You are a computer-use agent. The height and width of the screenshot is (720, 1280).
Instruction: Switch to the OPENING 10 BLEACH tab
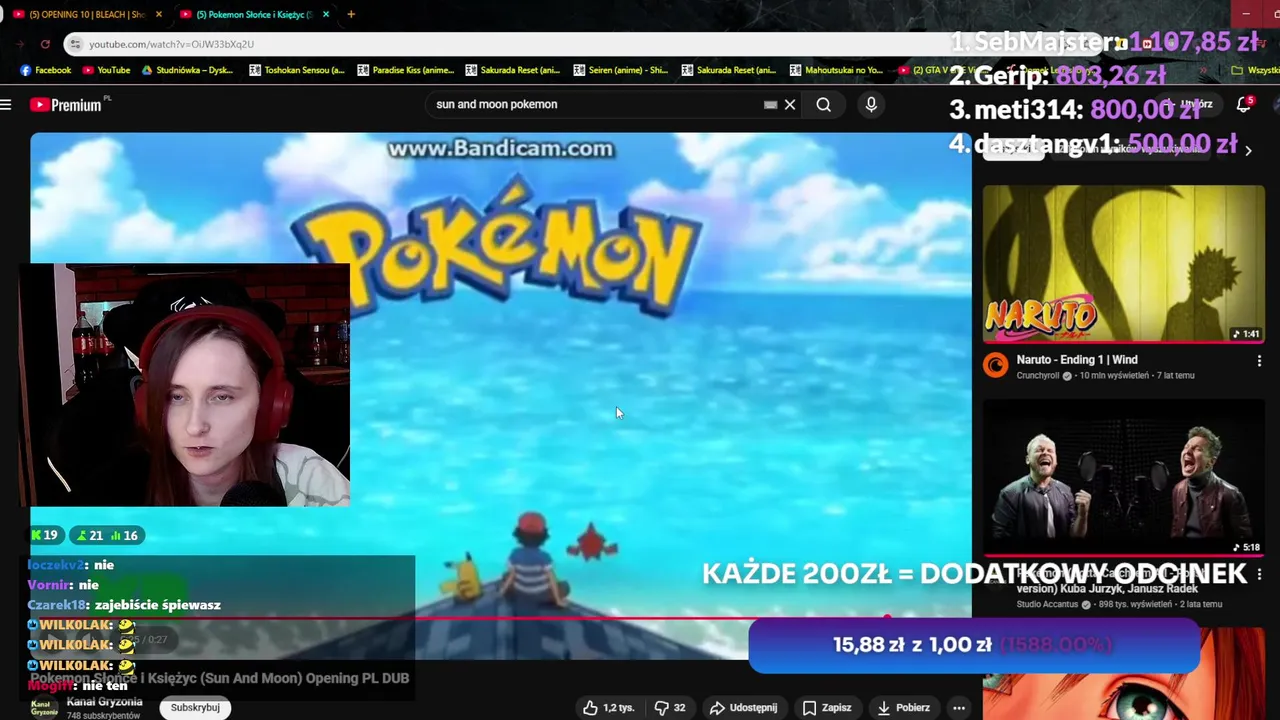(86, 14)
